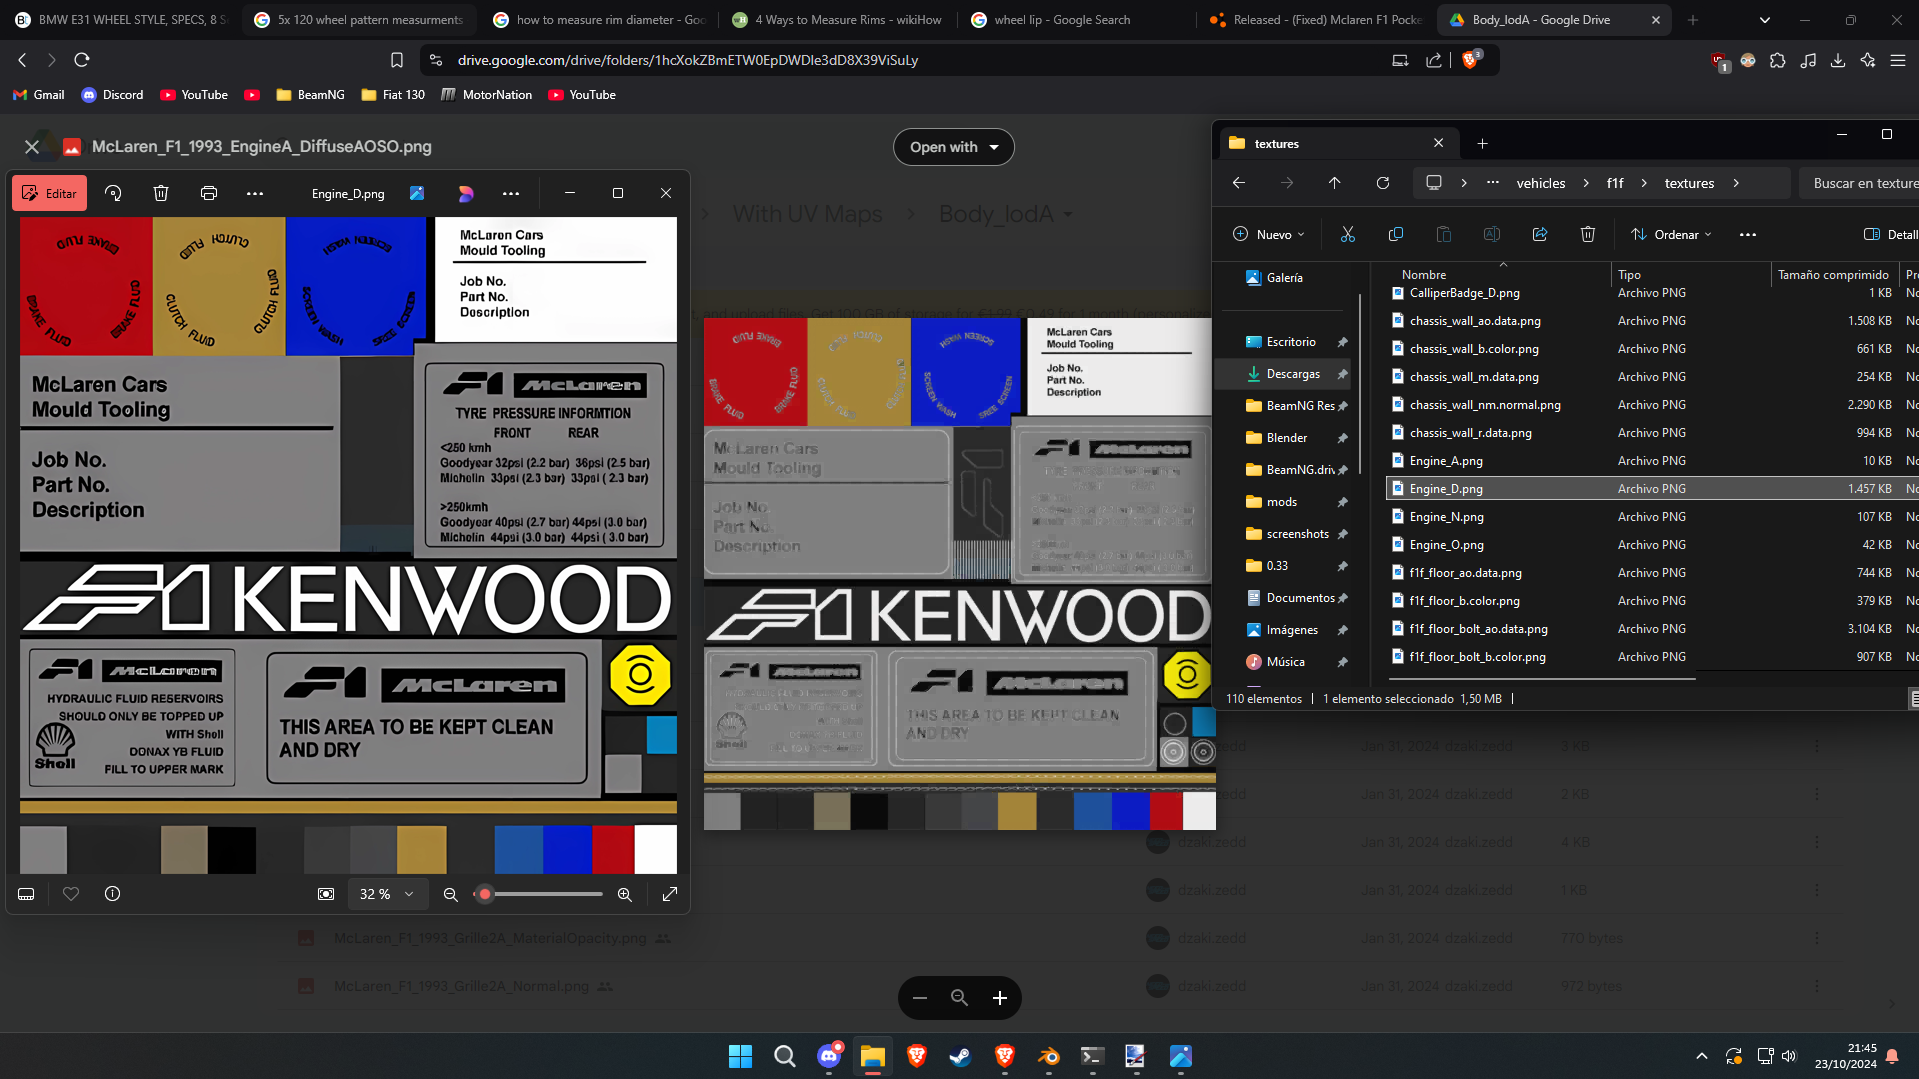
Task: Go up one folder in File Explorer
Action: pos(1335,183)
